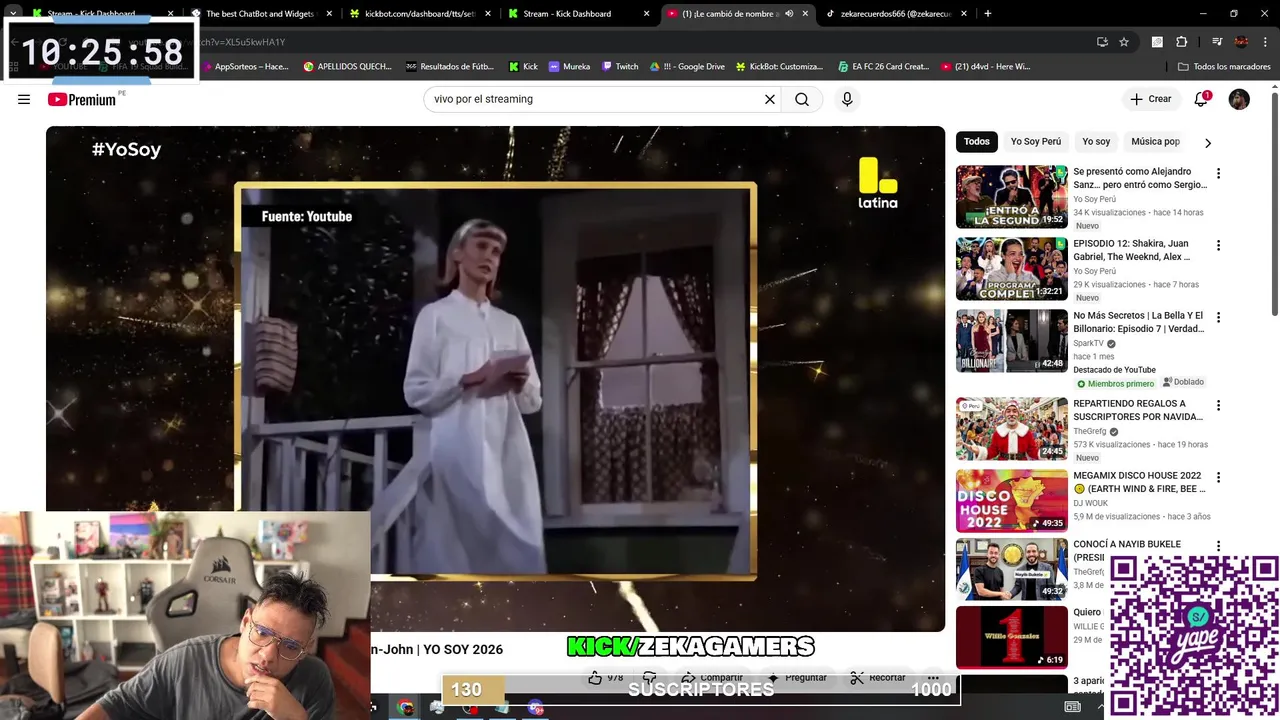
Task: Open the '!!! - Google Drive' bookmark
Action: click(x=687, y=67)
